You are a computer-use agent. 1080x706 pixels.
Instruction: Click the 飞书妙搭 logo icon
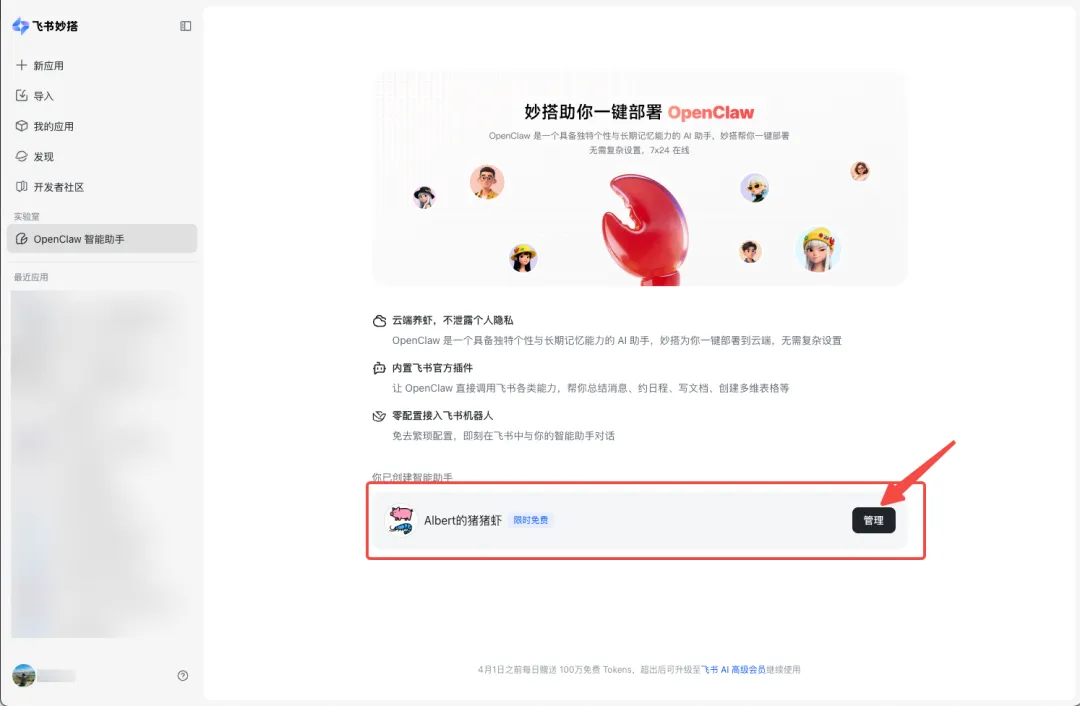pyautogui.click(x=21, y=26)
